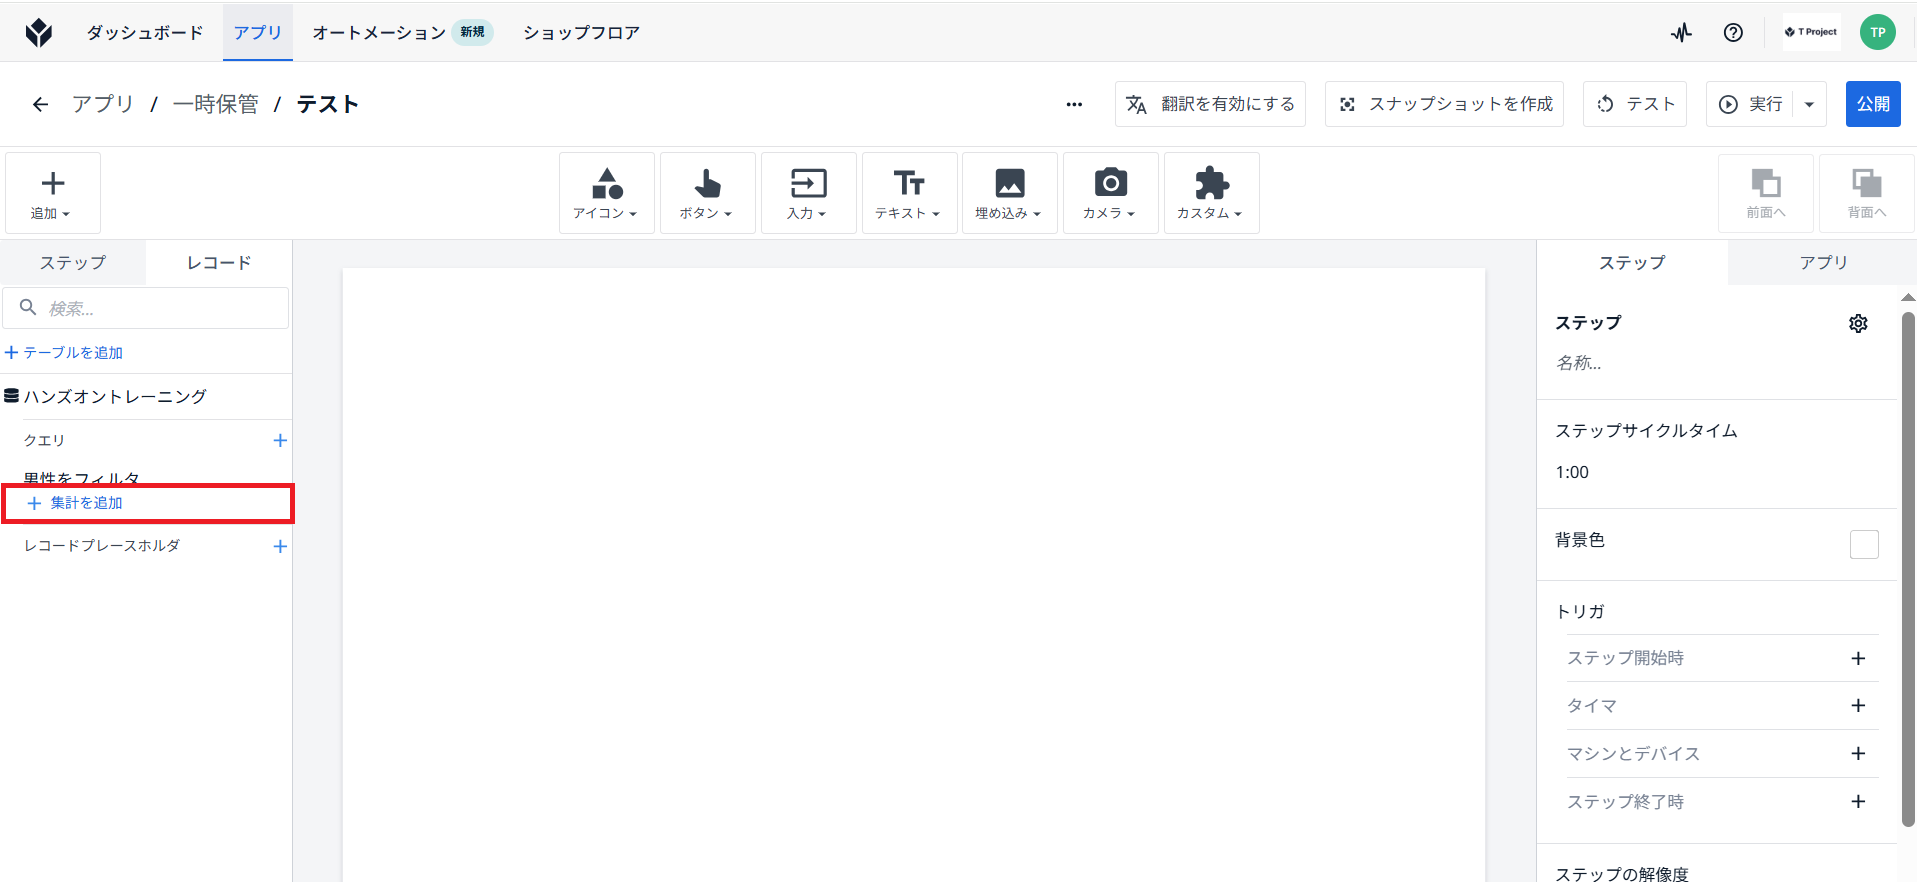This screenshot has height=882, width=1917.
Task: Click the 検索 search field
Action: [146, 308]
